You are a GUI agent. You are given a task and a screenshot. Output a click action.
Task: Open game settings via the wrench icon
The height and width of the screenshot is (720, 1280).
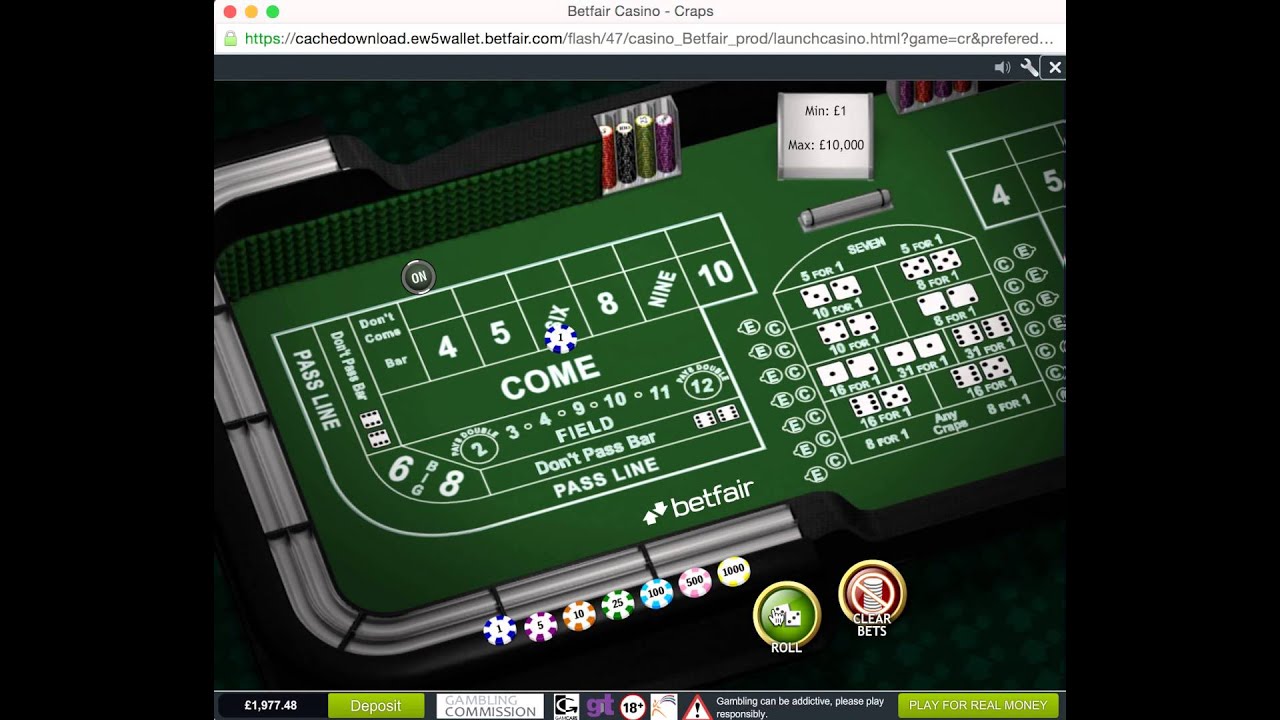coord(1029,67)
